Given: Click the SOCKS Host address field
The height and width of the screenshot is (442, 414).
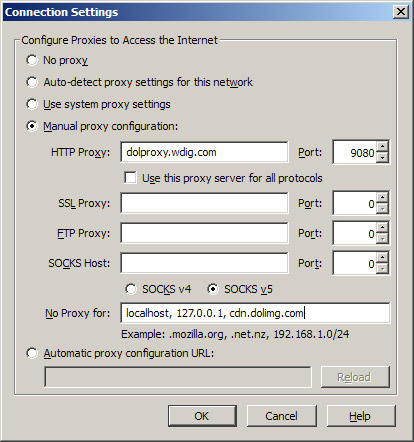Looking at the screenshot, I should pyautogui.click(x=204, y=263).
